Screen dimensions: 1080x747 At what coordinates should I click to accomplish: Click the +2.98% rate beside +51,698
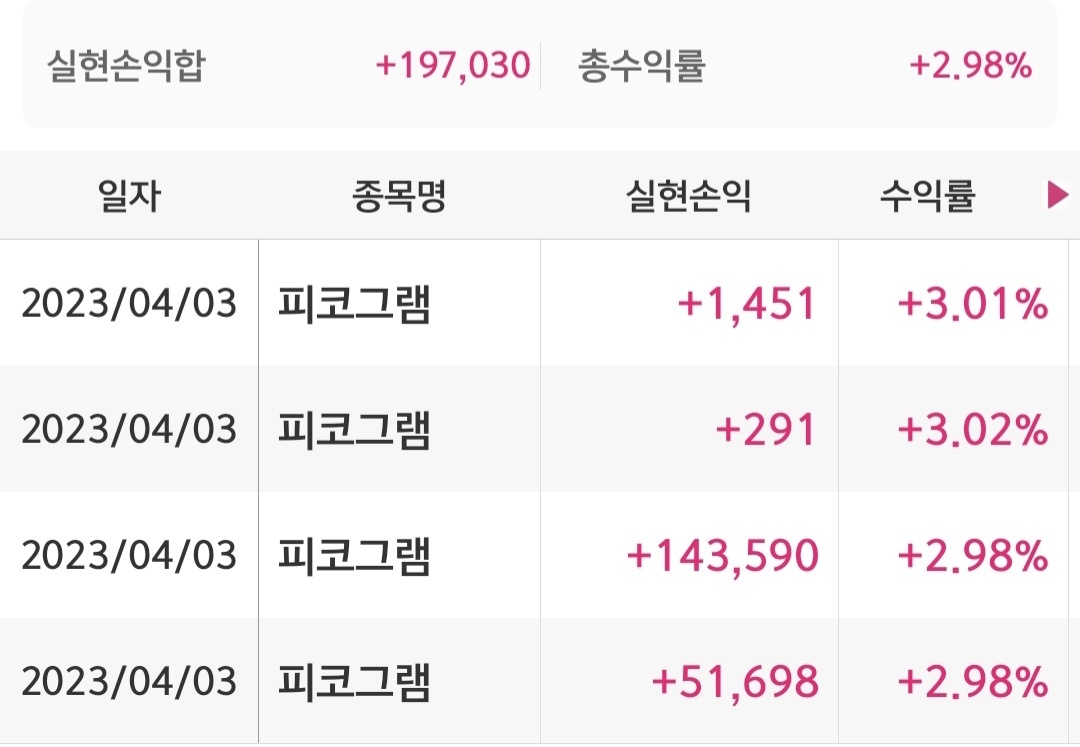(x=973, y=681)
